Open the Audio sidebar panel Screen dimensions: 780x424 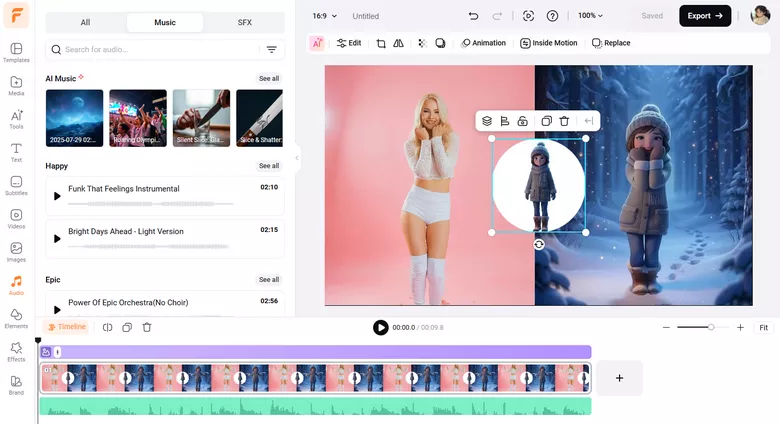[x=16, y=286]
